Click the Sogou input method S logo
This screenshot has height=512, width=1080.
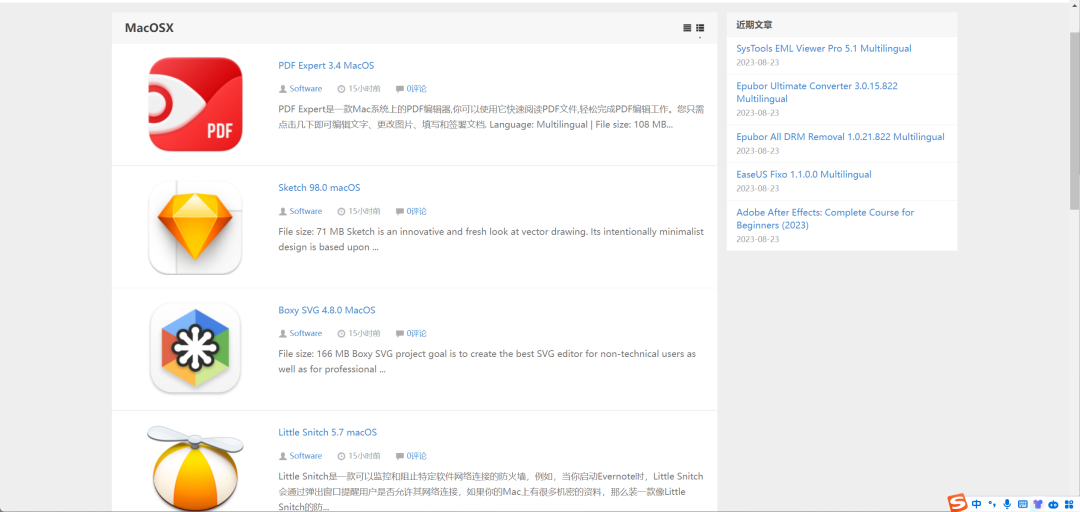tap(957, 503)
